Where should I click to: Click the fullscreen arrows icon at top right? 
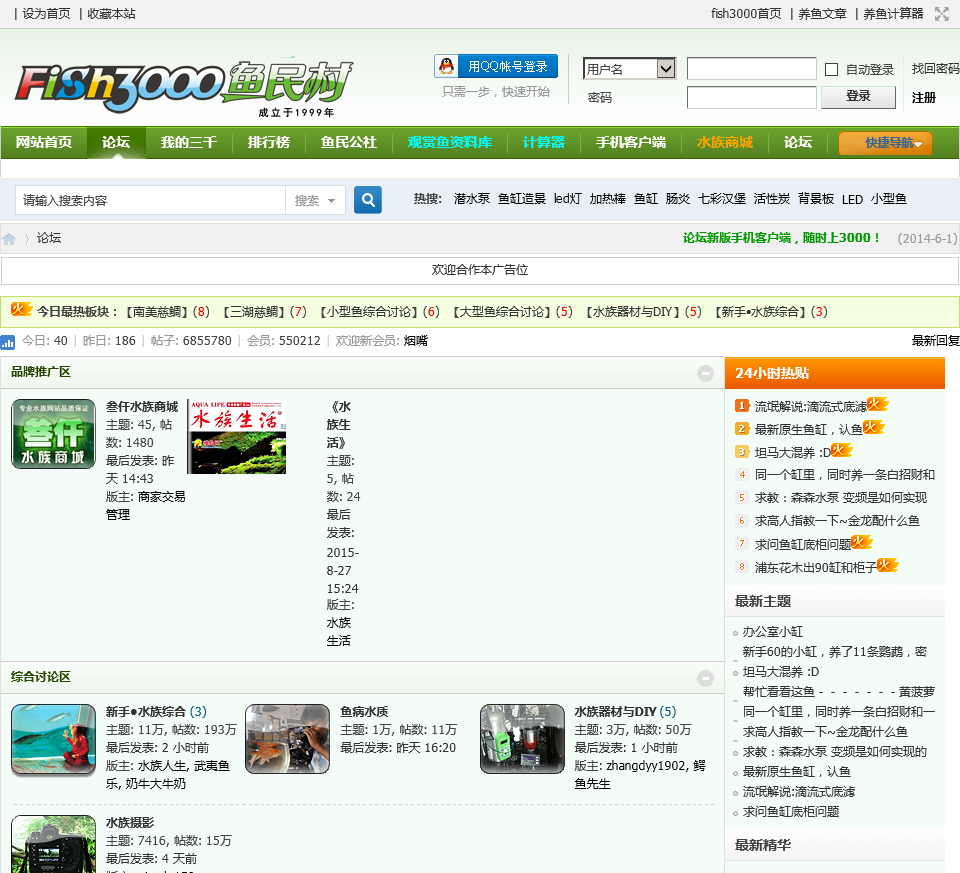pos(942,13)
